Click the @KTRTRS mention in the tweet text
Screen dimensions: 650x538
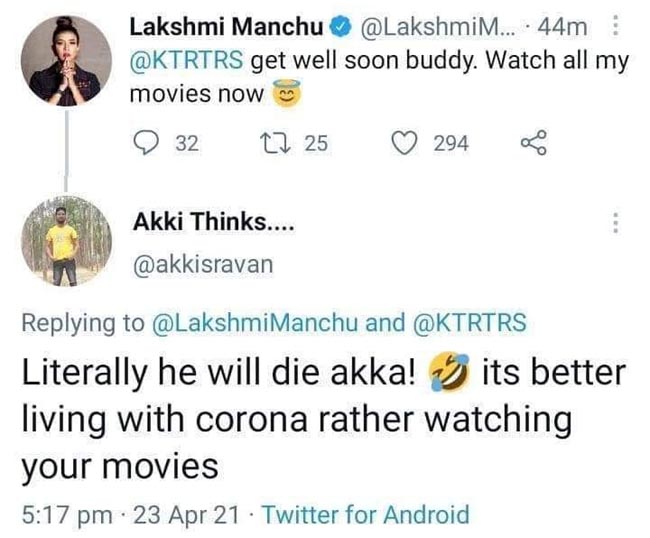[x=187, y=60]
